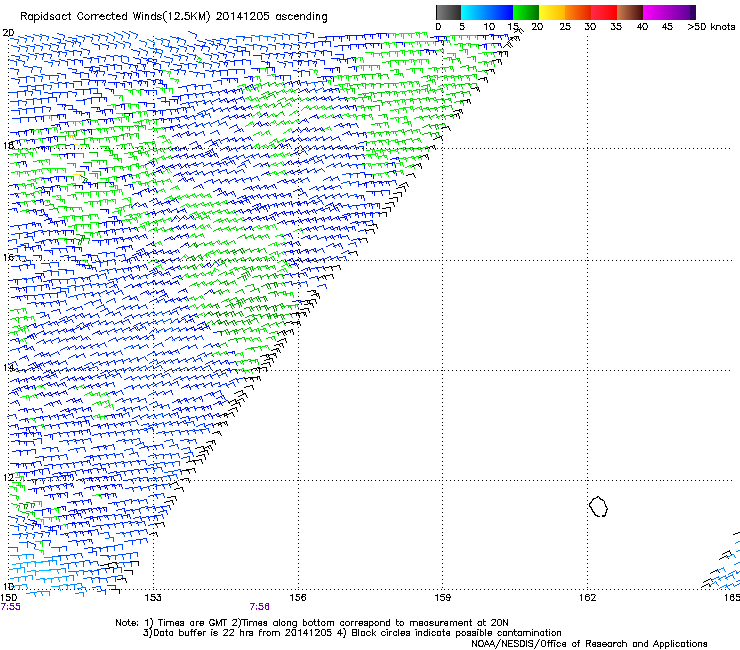Click the legend label '0'
The image size is (740, 650).
(438, 27)
